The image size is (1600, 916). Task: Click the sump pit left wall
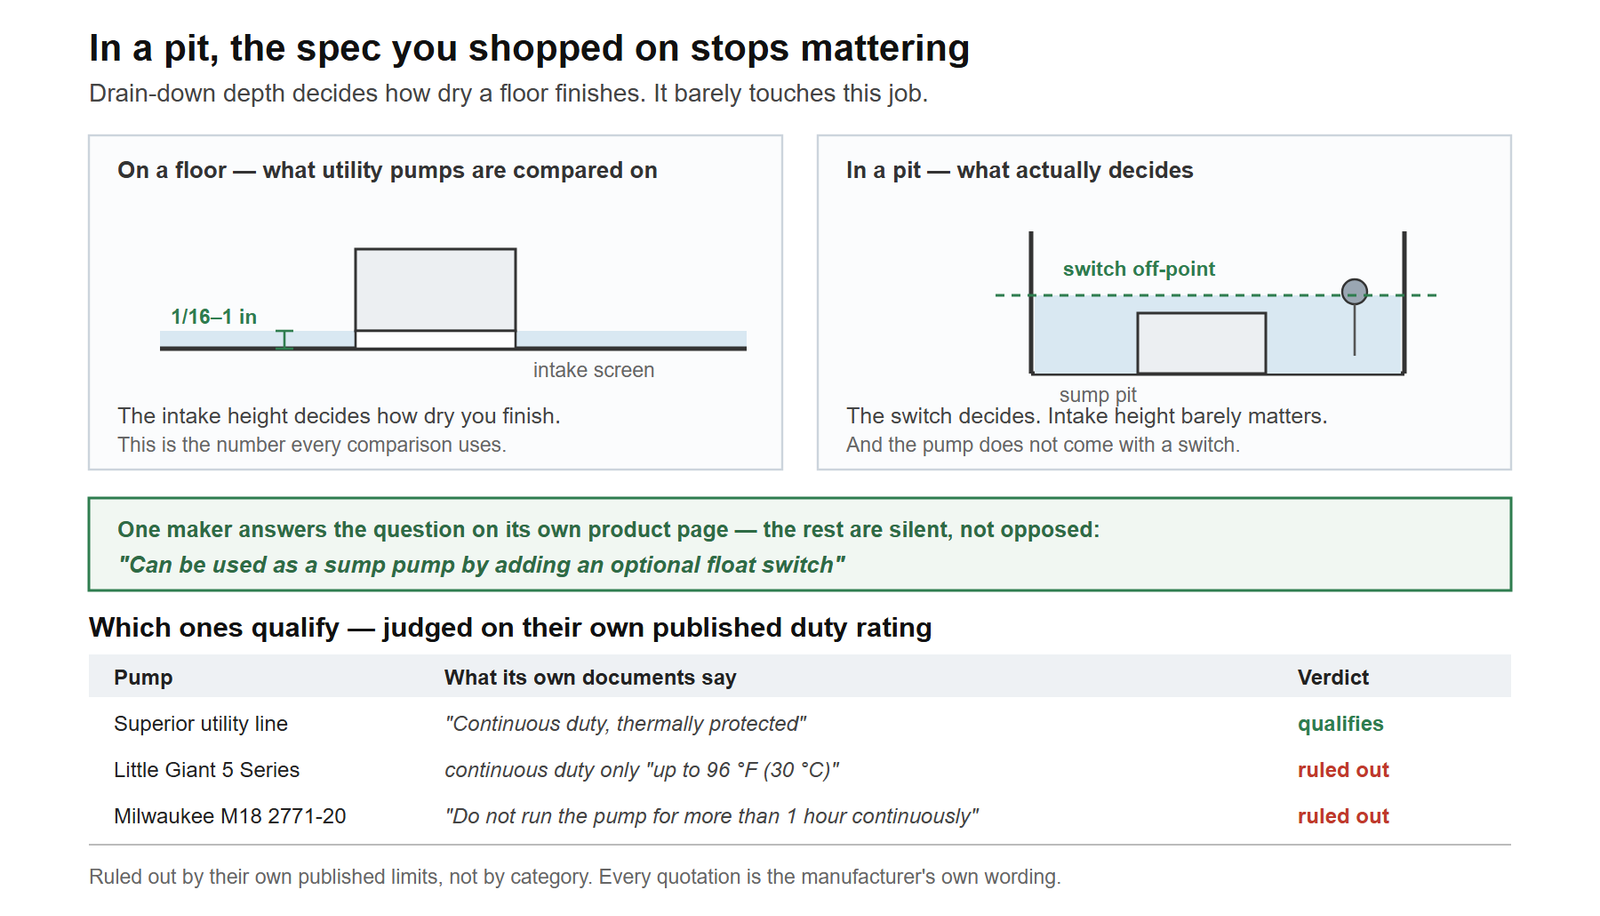point(1031,303)
